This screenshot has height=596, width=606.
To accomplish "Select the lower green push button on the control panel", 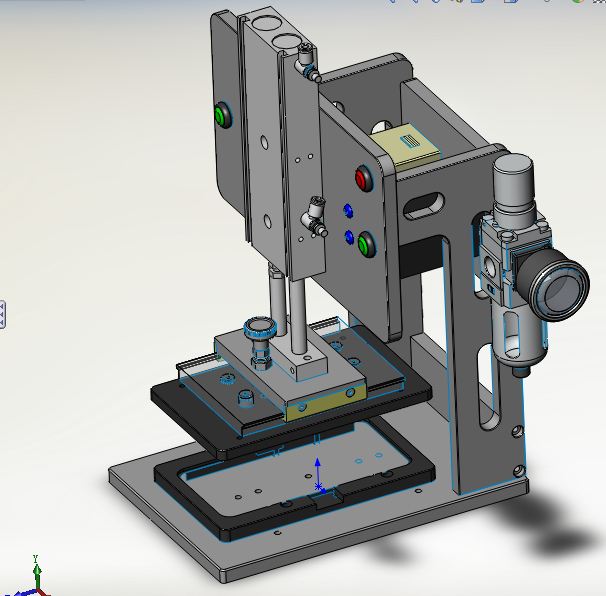I will point(366,244).
